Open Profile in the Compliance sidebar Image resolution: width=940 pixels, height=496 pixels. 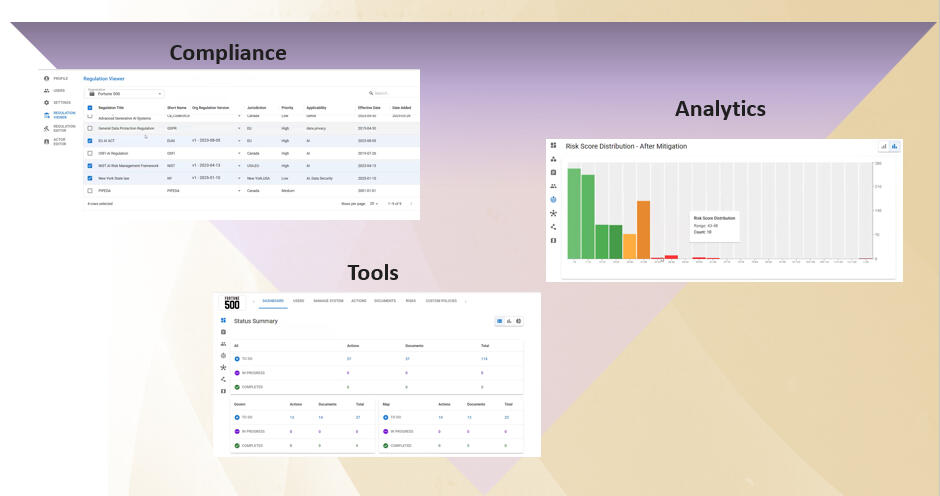[56, 79]
